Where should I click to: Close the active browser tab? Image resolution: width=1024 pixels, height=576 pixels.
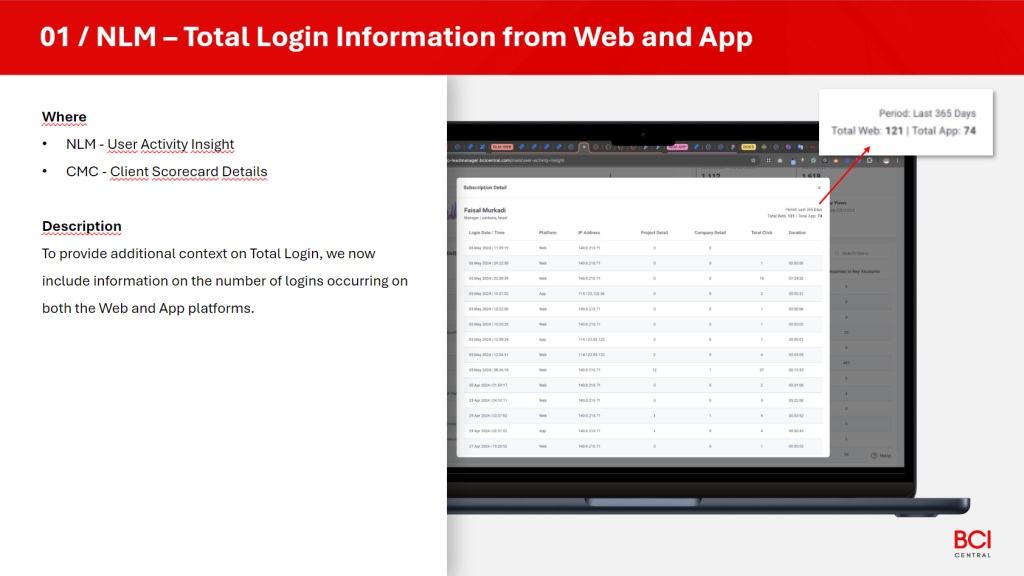(585, 147)
